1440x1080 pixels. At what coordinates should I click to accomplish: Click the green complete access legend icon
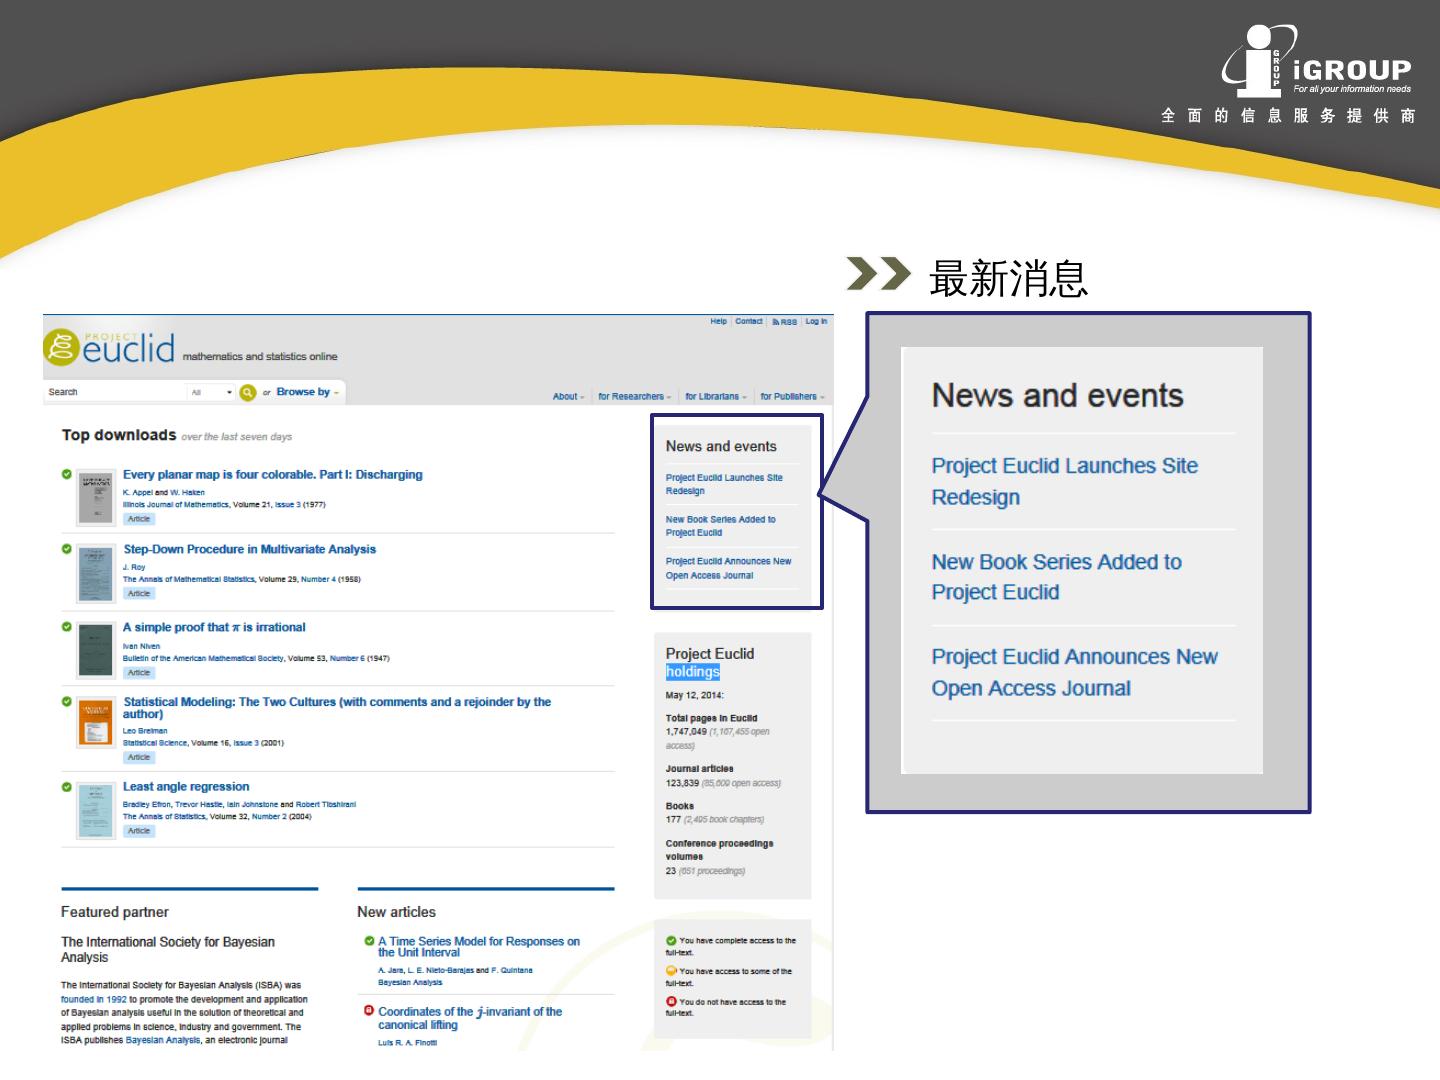[671, 940]
